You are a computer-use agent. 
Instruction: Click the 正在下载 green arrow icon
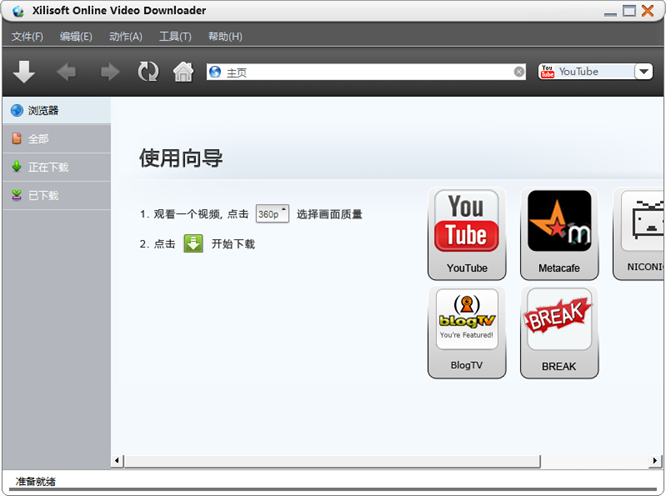tap(17, 166)
